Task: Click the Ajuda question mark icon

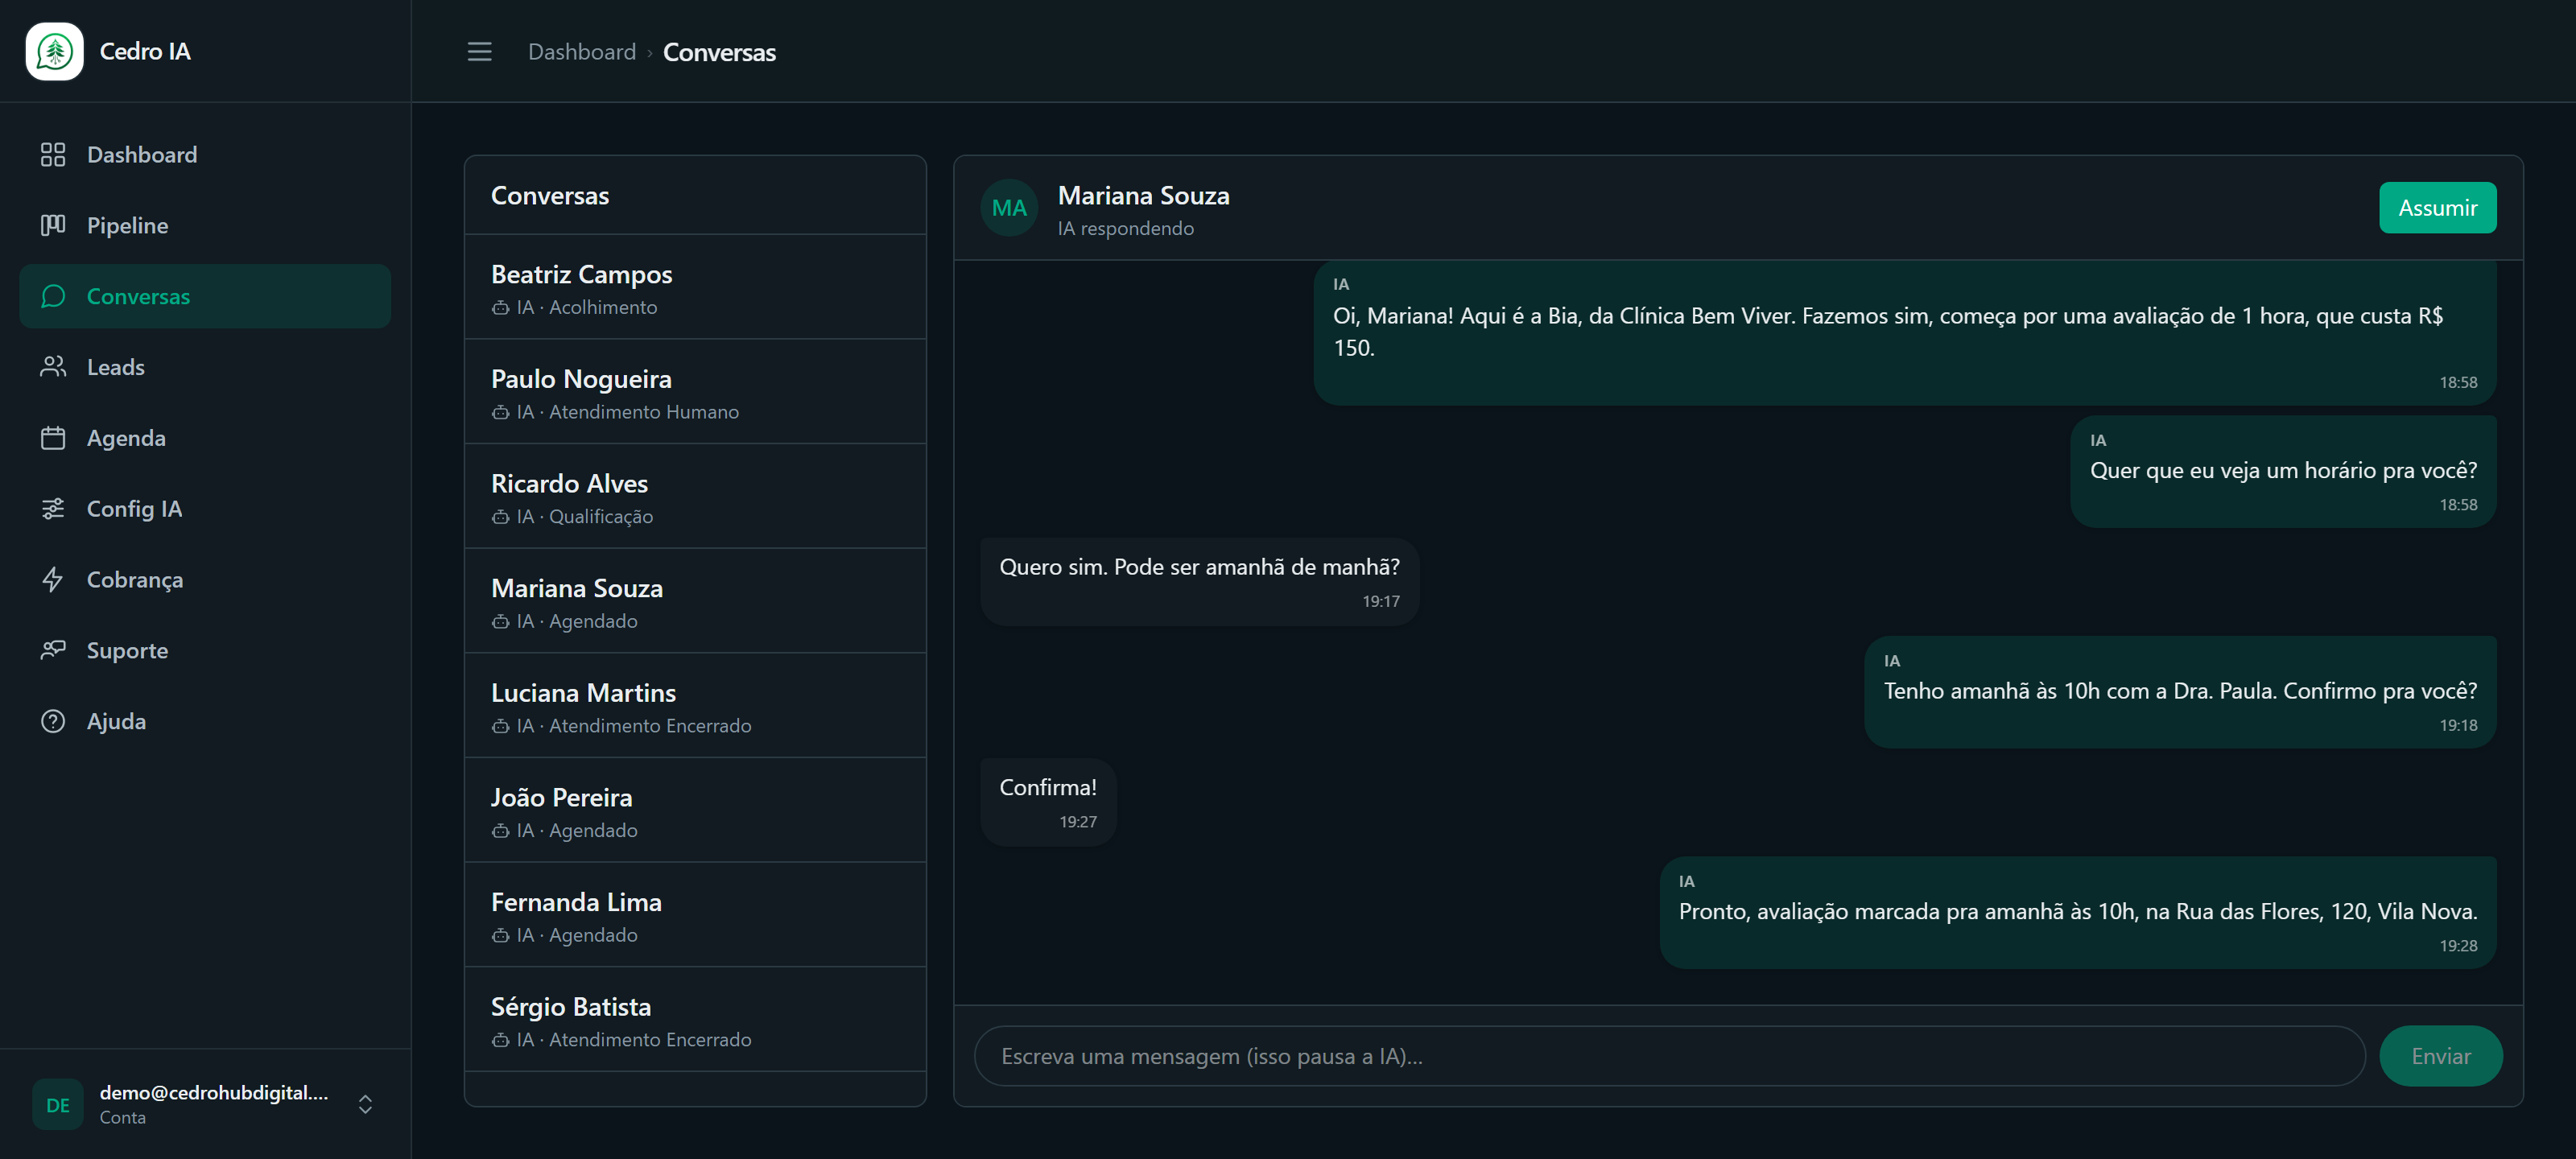Action: [x=53, y=721]
